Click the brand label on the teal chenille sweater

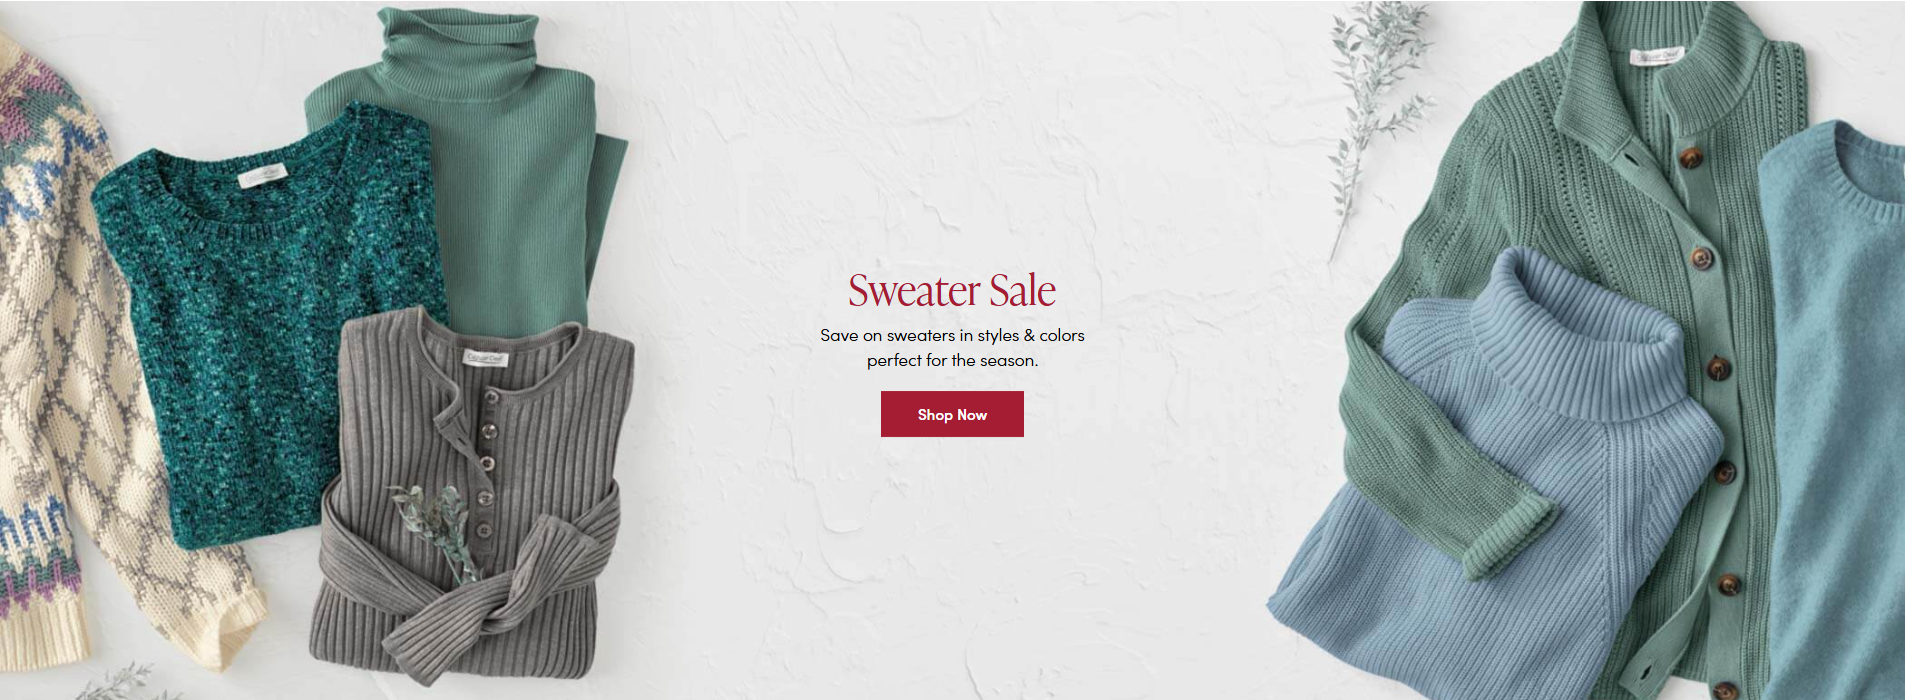[x=262, y=176]
